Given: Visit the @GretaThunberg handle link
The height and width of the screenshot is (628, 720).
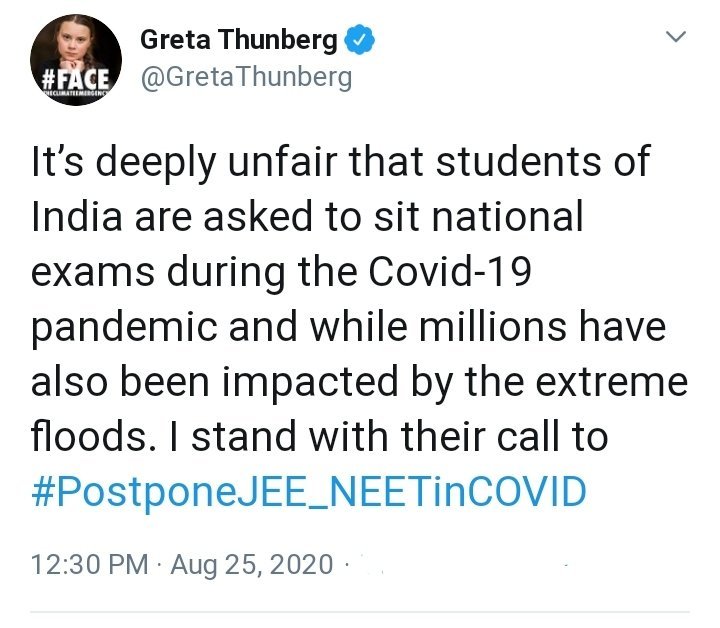Looking at the screenshot, I should 246,77.
